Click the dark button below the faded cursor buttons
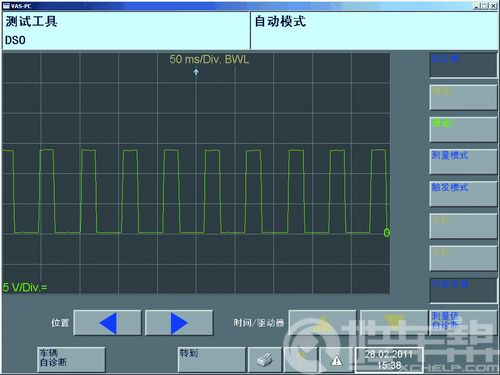 (463, 291)
